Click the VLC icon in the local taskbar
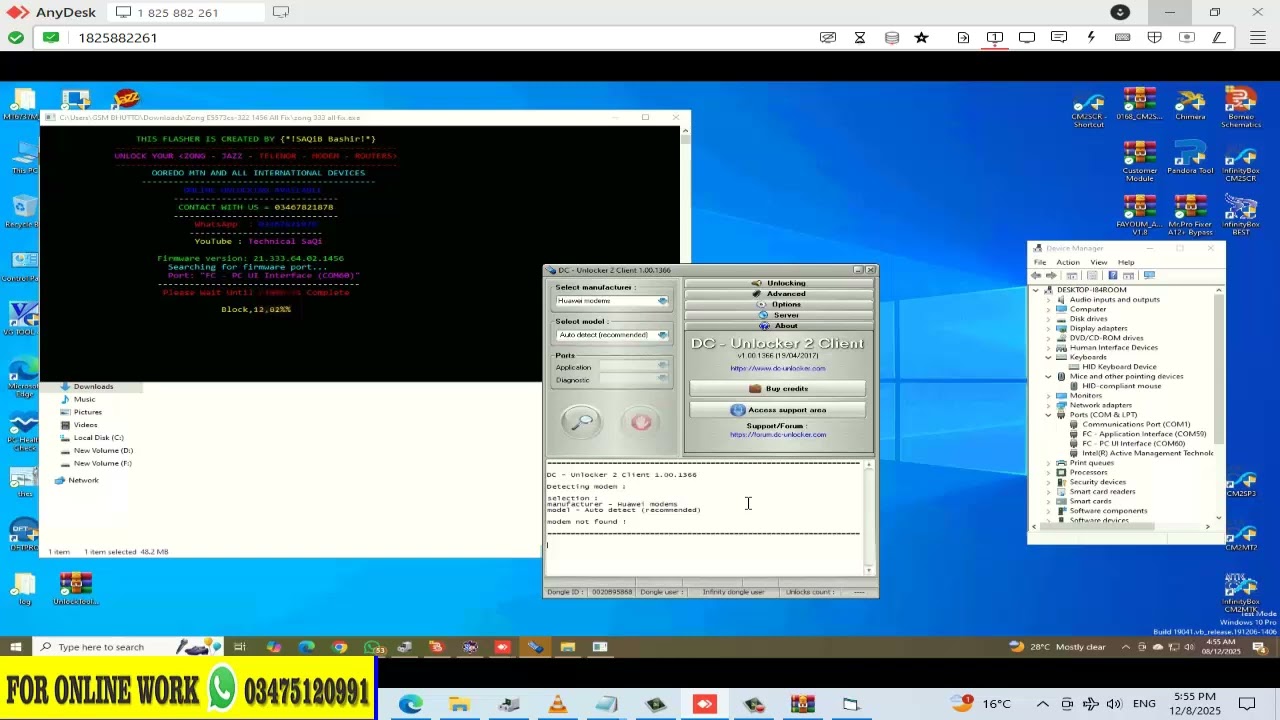1280x720 pixels. point(558,704)
